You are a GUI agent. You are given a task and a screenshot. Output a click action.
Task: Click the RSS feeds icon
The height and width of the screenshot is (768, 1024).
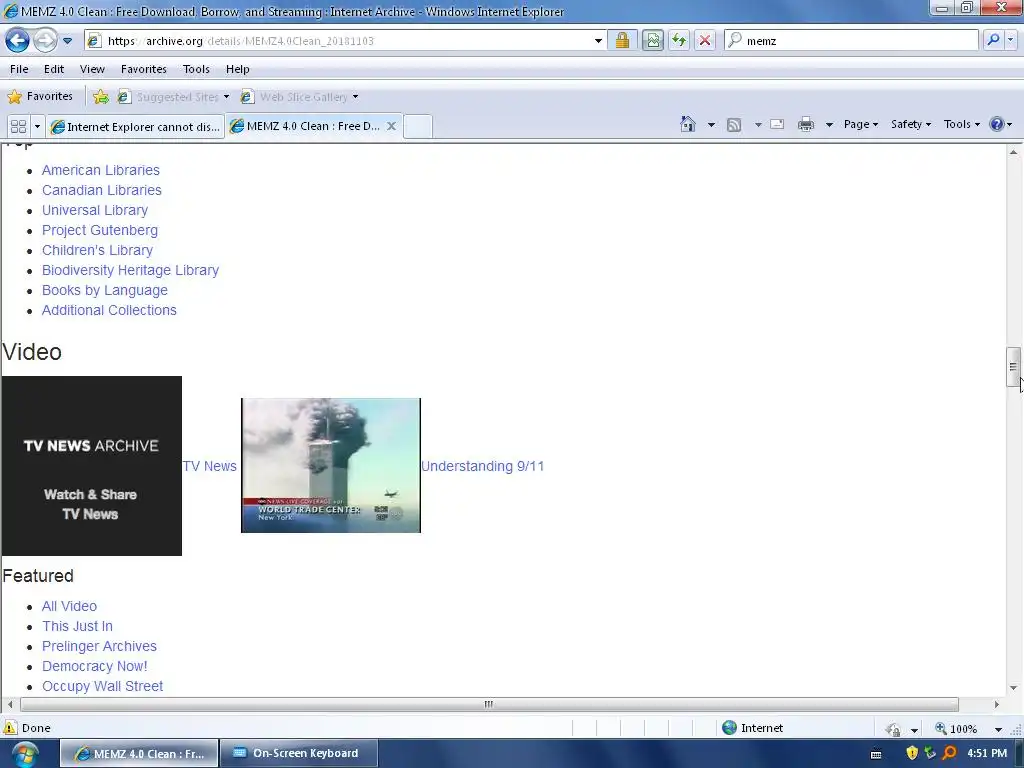click(734, 124)
